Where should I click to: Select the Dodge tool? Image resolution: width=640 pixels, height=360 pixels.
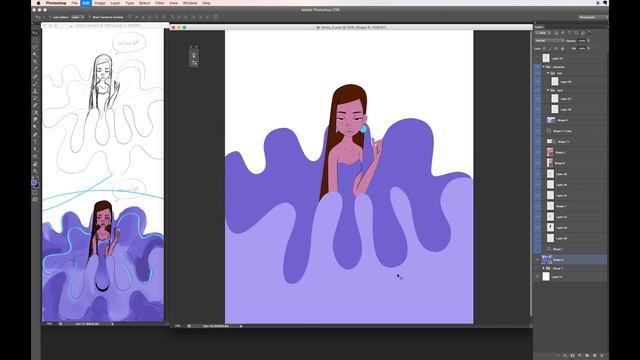(x=35, y=127)
